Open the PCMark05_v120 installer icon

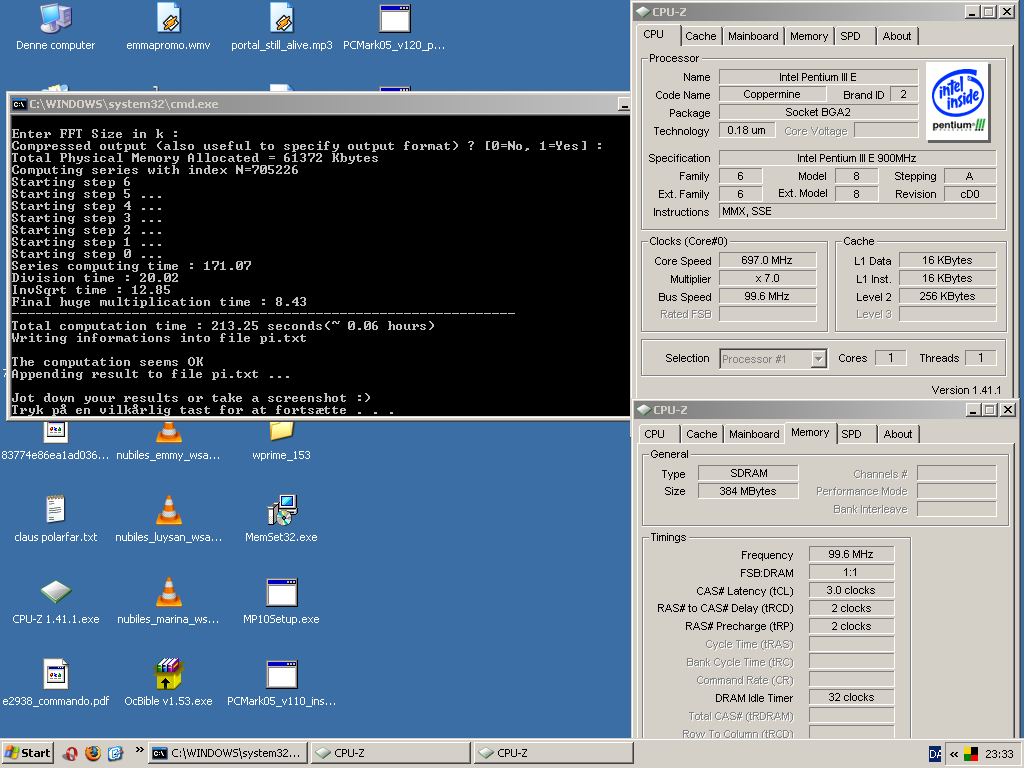point(394,20)
